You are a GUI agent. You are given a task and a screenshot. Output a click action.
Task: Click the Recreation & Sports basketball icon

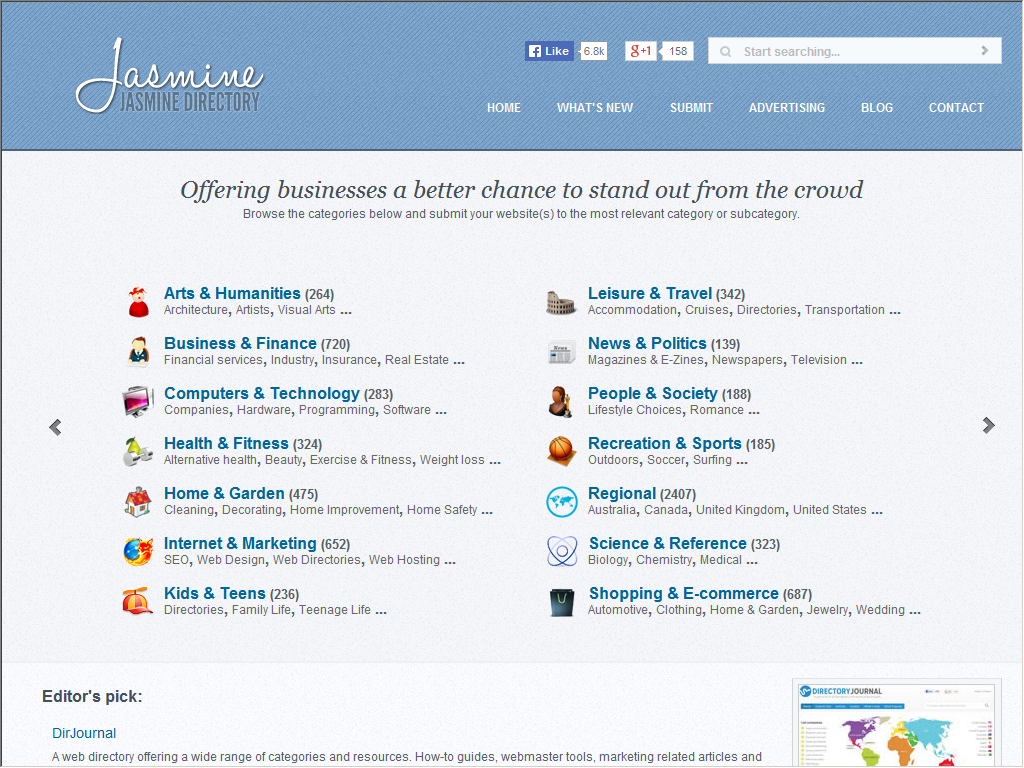pyautogui.click(x=562, y=451)
